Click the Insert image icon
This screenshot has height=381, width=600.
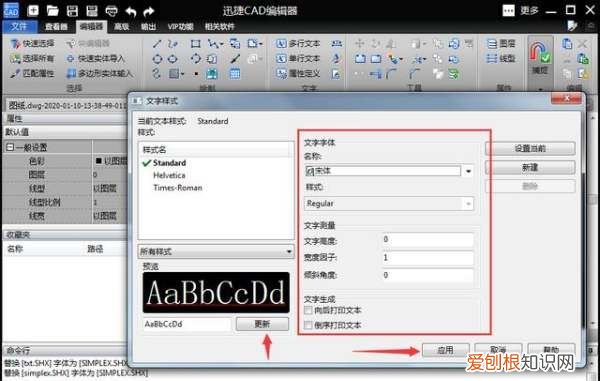(x=212, y=73)
